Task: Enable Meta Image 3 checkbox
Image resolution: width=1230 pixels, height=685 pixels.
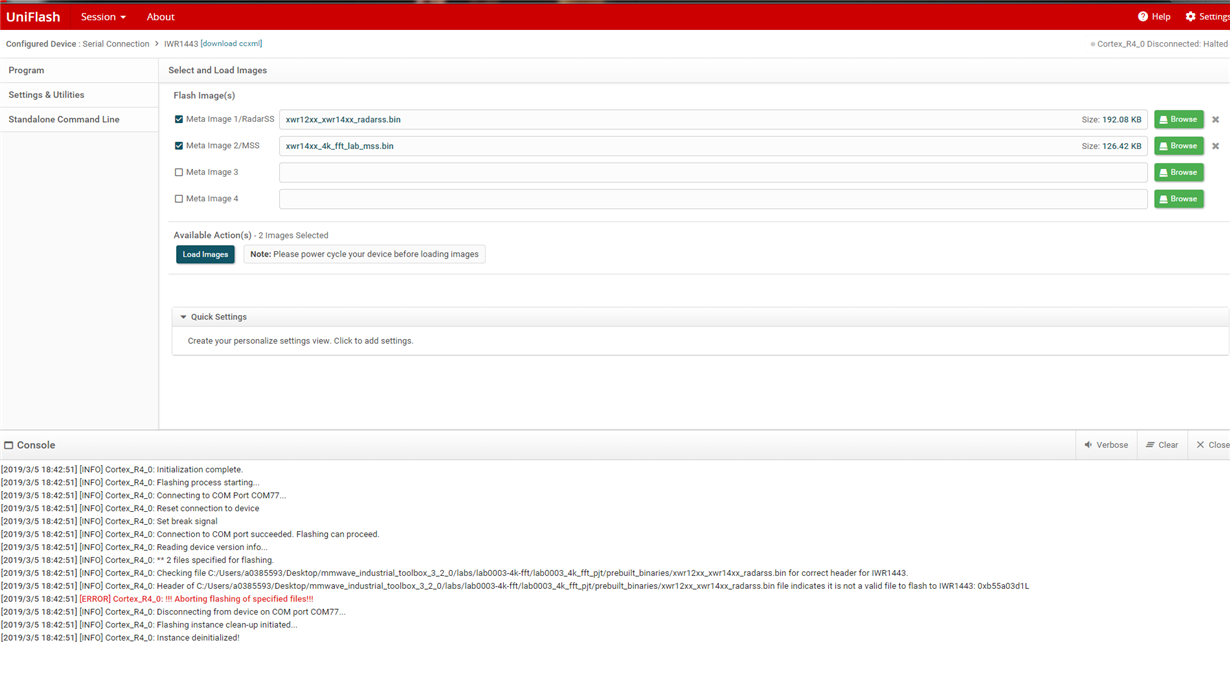Action: point(179,172)
